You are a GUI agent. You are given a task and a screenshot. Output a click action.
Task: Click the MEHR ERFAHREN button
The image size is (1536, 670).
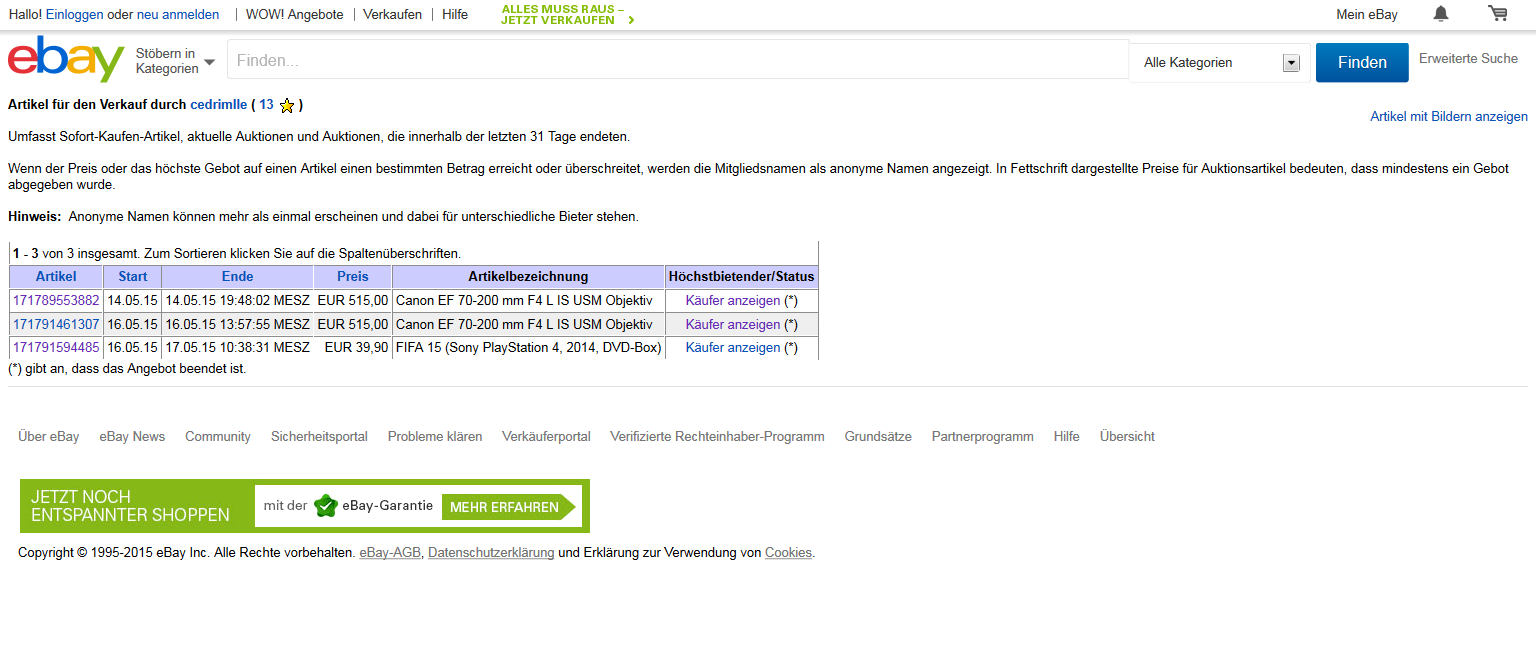[504, 507]
